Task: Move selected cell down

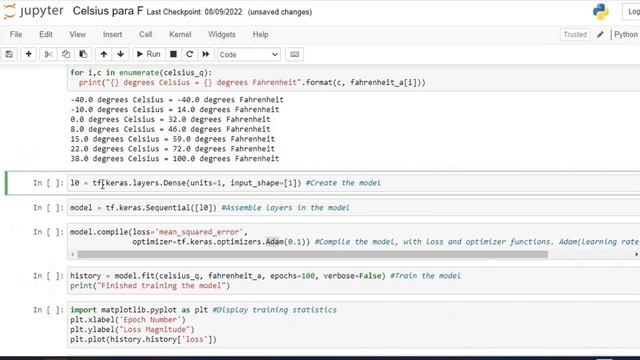Action: tap(120, 54)
